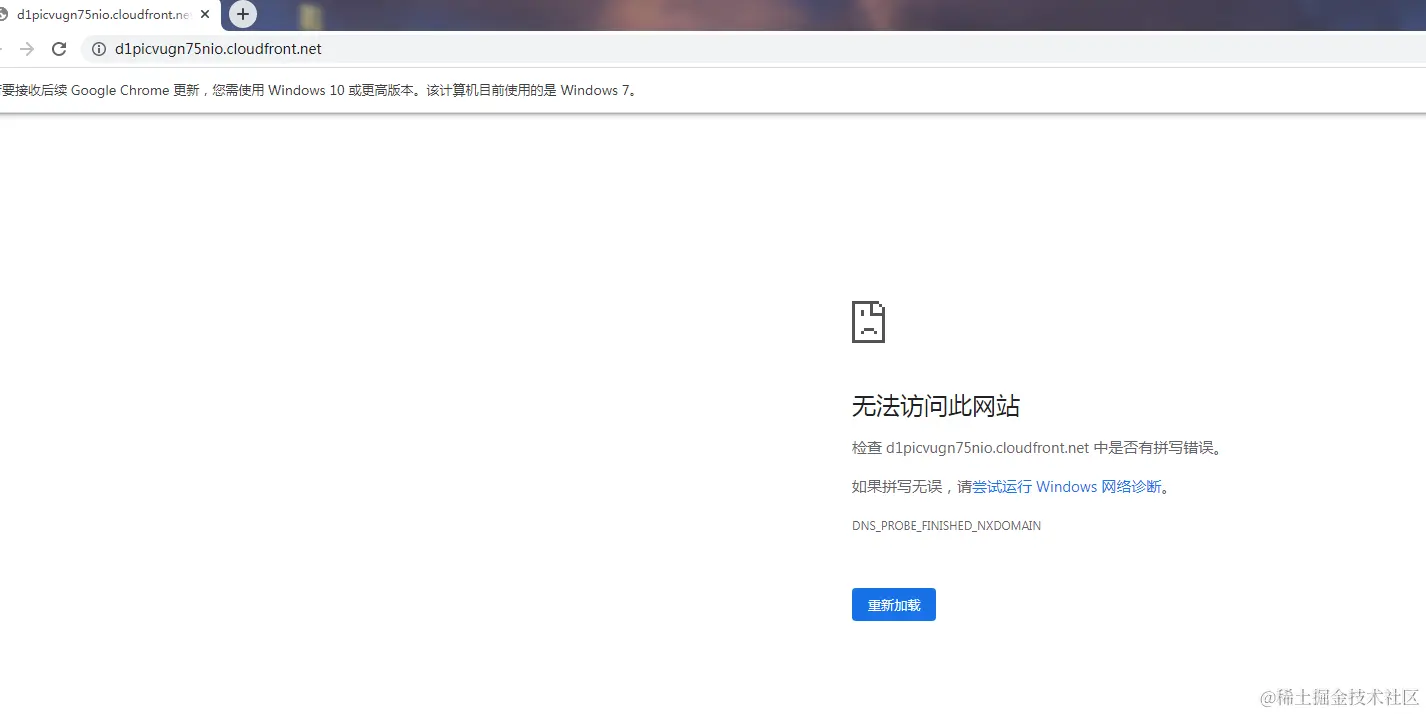
Task: Open the 尝试运行 Windows 网络诊断 link
Action: click(x=1067, y=487)
